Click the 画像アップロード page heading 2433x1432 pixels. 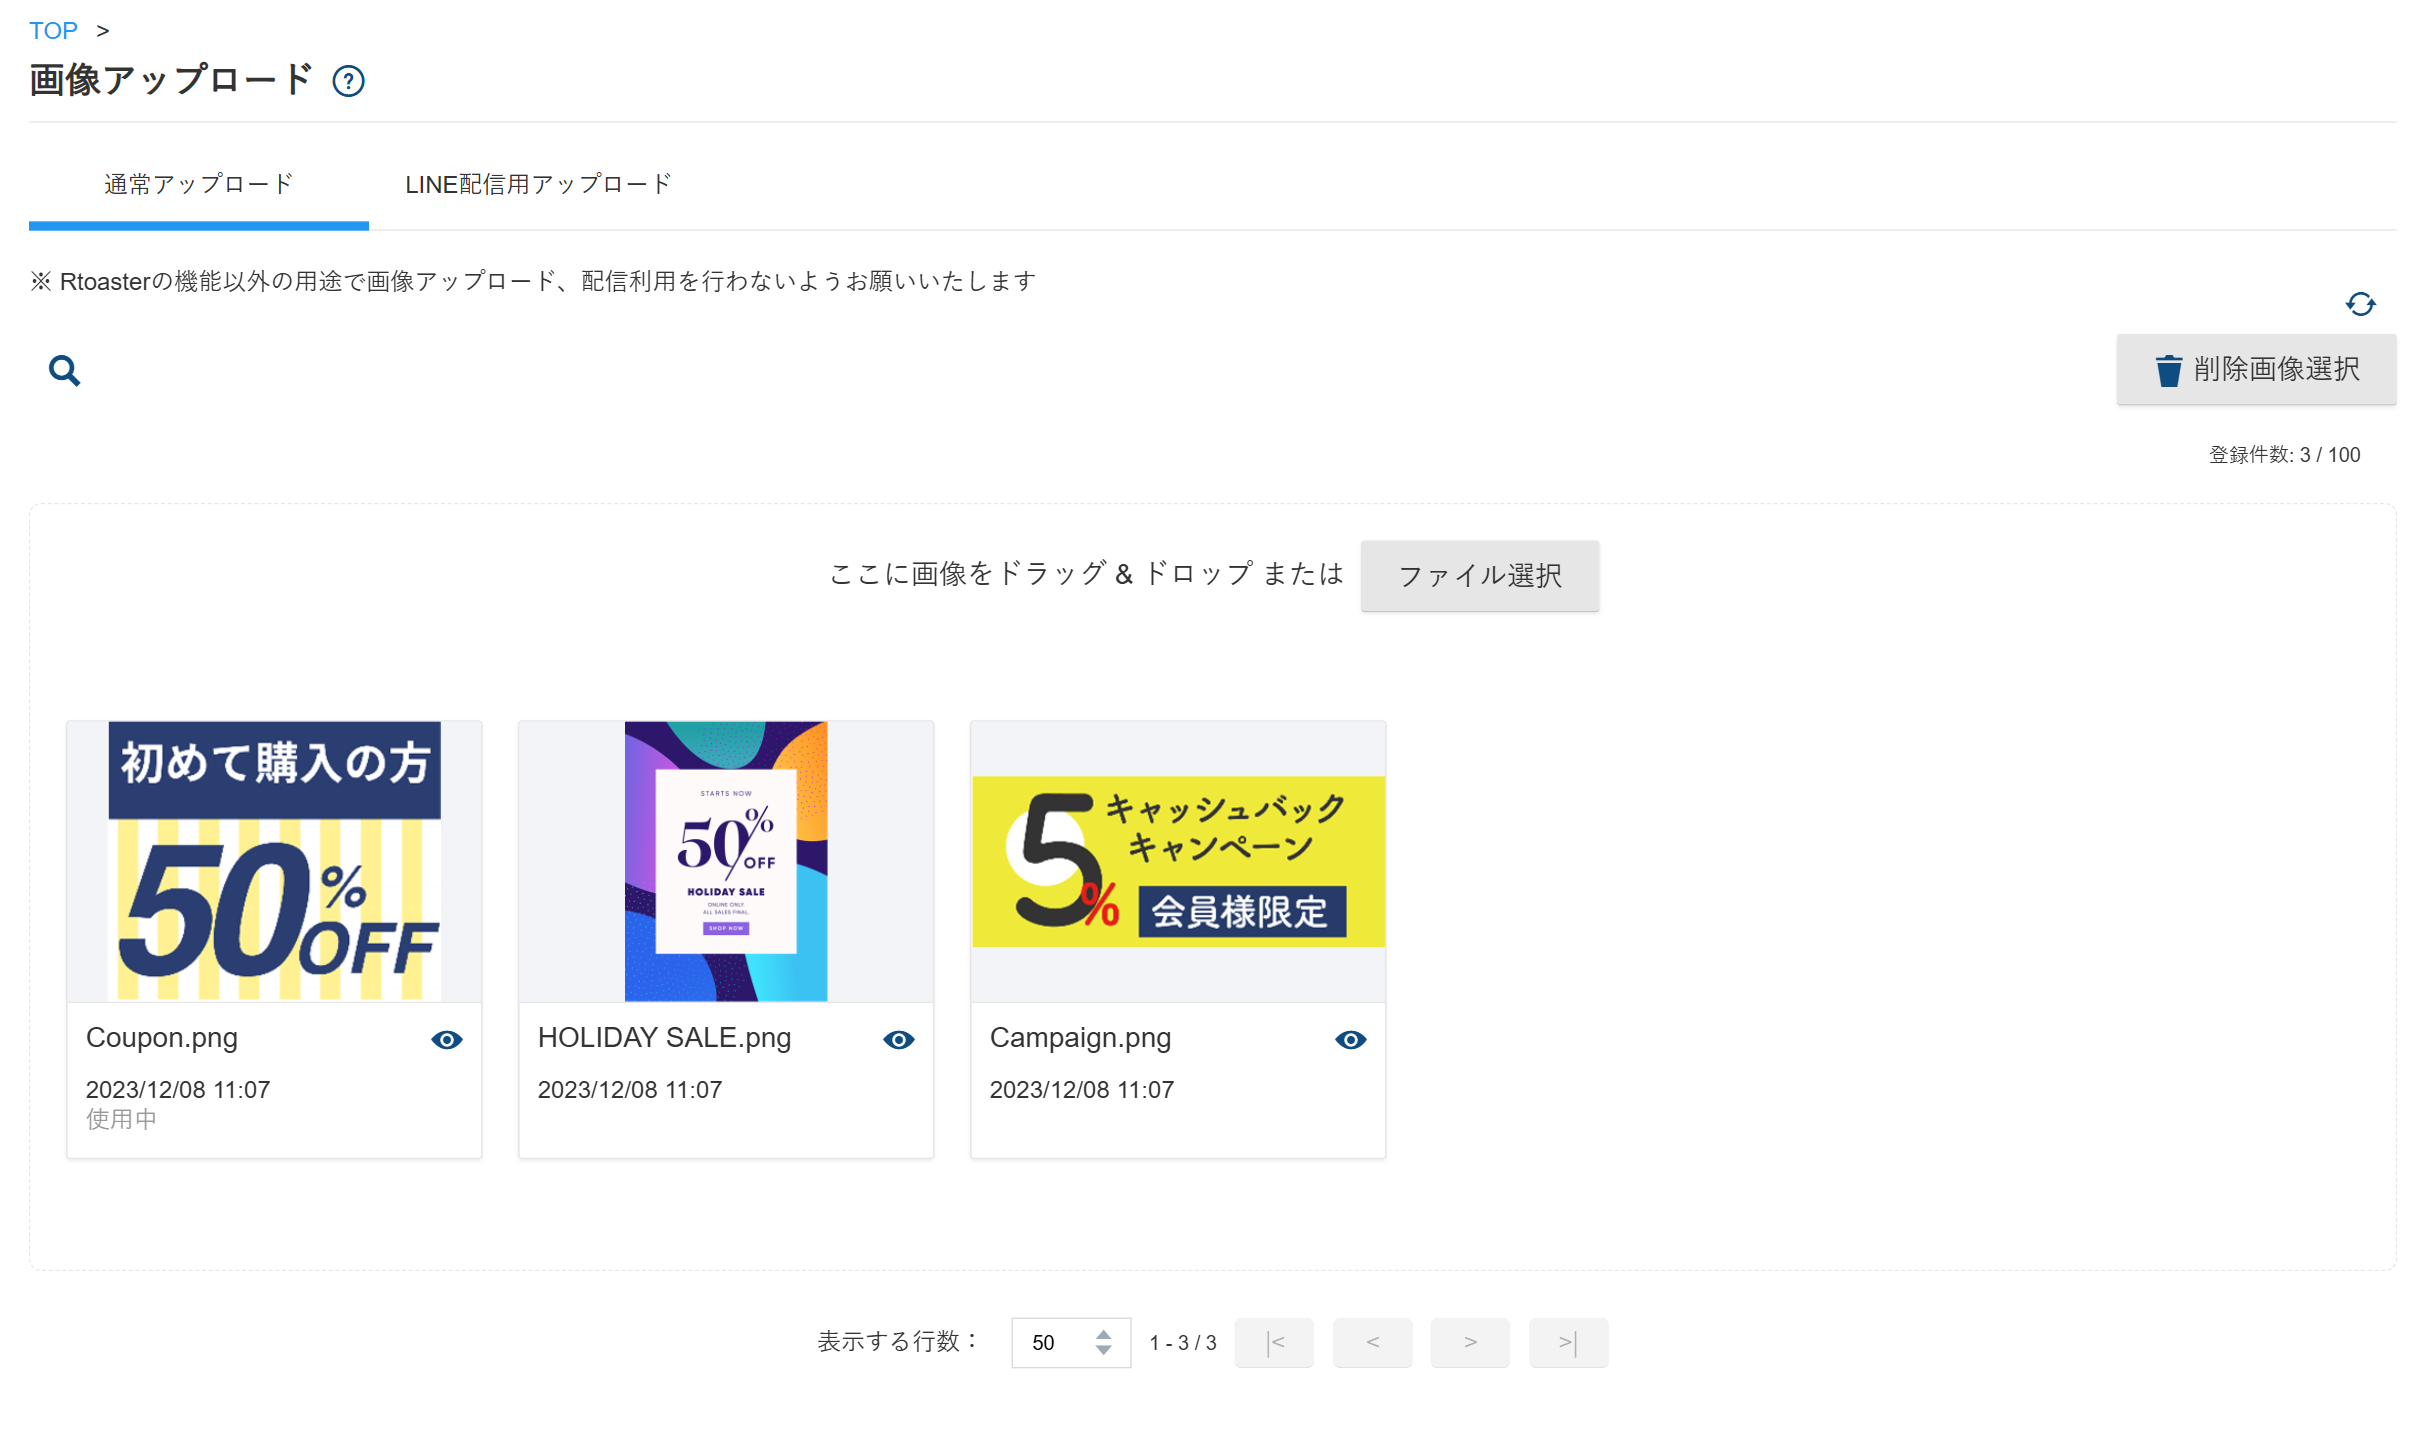tap(171, 80)
